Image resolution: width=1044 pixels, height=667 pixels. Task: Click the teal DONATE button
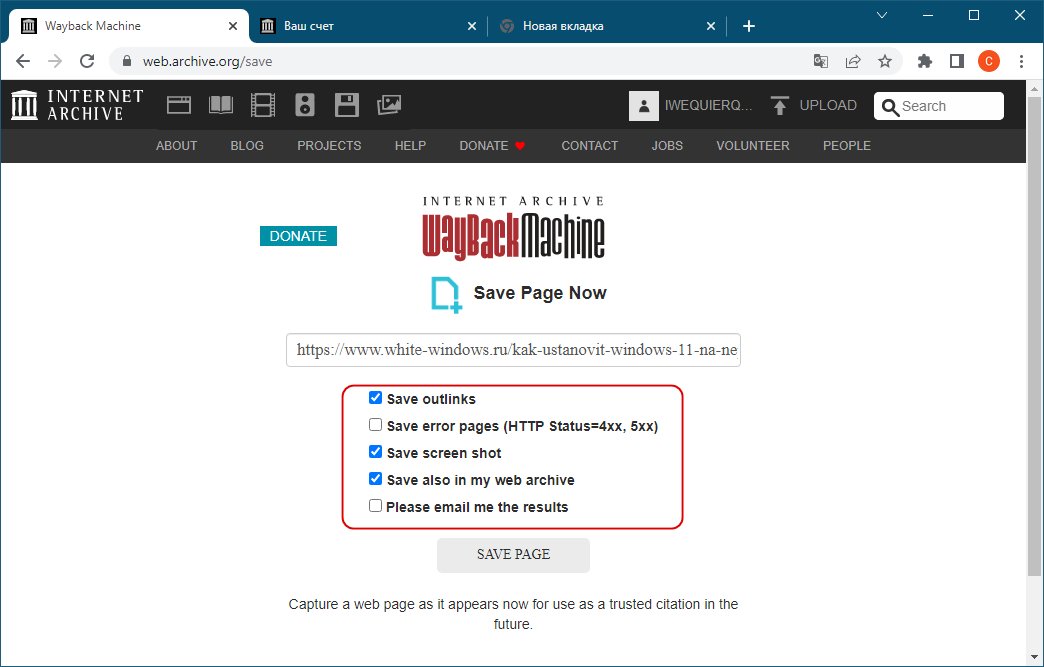(298, 236)
